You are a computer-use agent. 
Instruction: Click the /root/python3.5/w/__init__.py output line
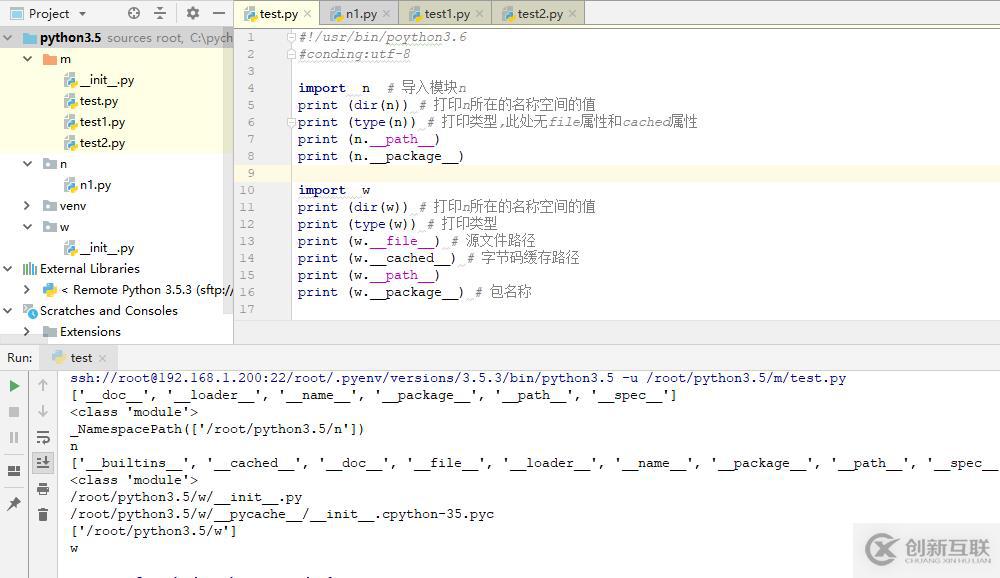tap(186, 497)
